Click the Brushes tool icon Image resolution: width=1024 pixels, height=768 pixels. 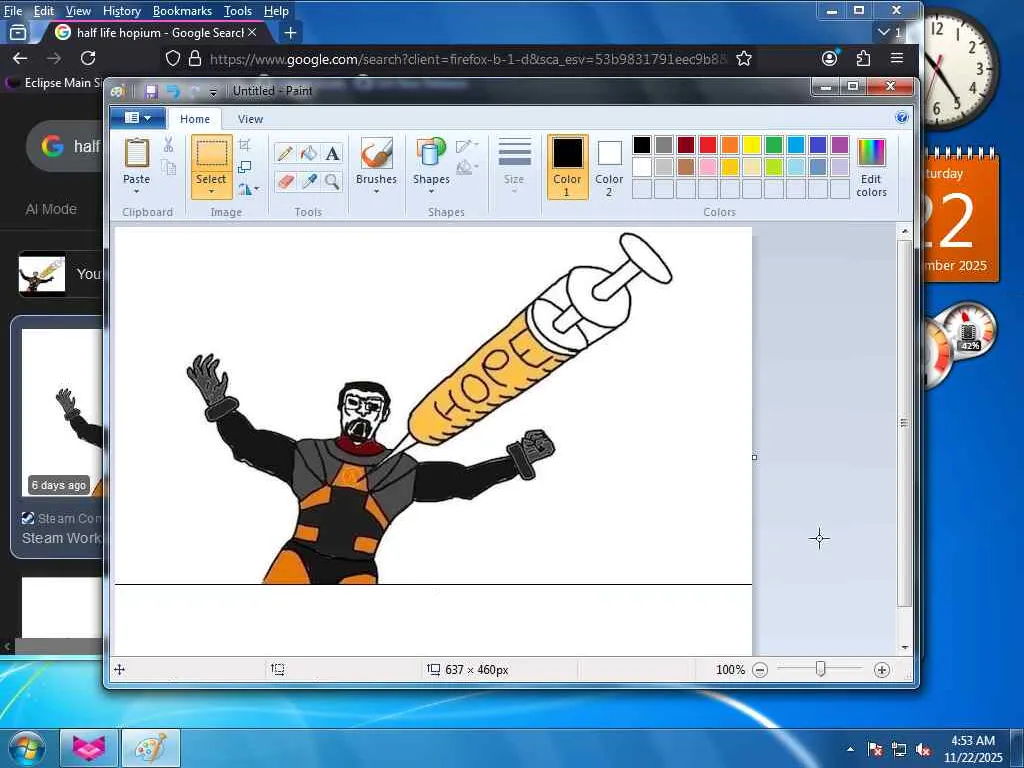click(377, 154)
